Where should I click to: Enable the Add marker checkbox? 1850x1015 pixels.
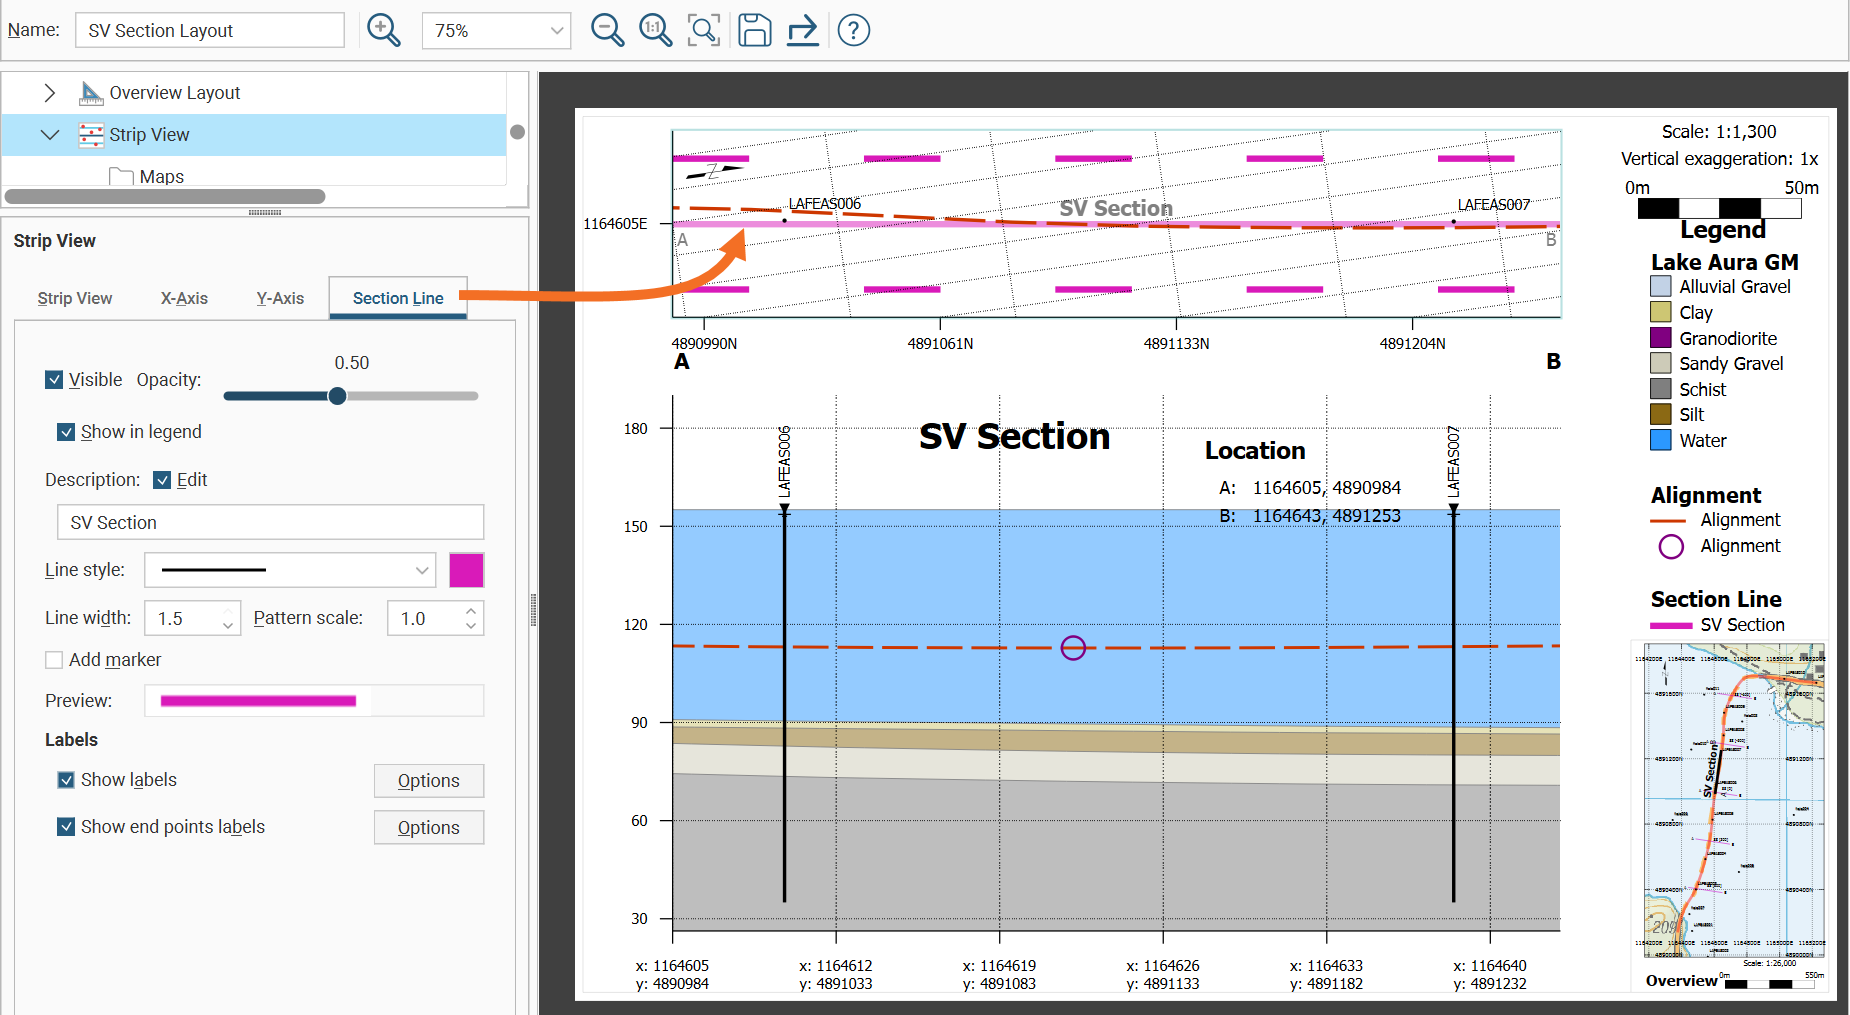[x=54, y=660]
